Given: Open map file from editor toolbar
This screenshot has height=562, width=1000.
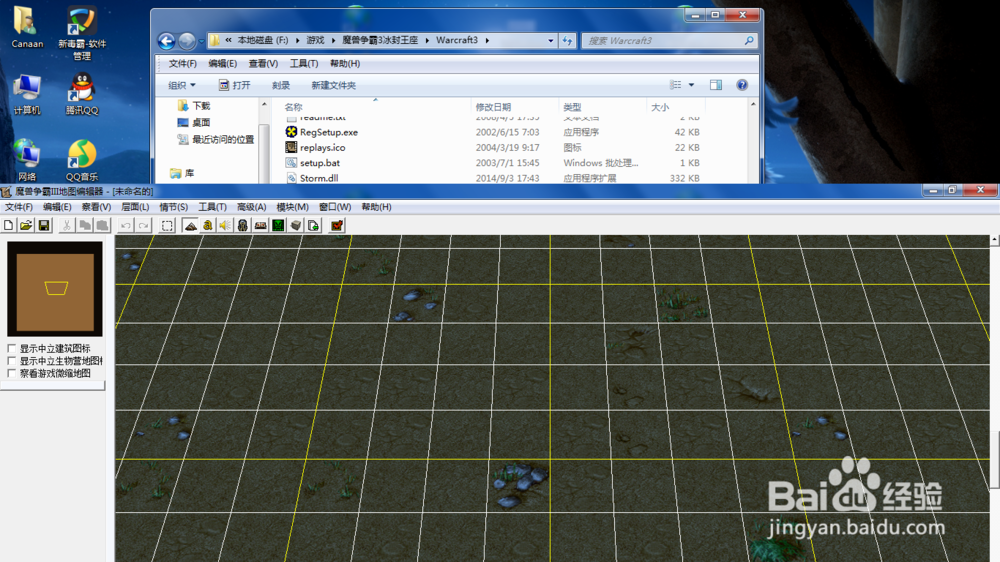Looking at the screenshot, I should (26, 225).
